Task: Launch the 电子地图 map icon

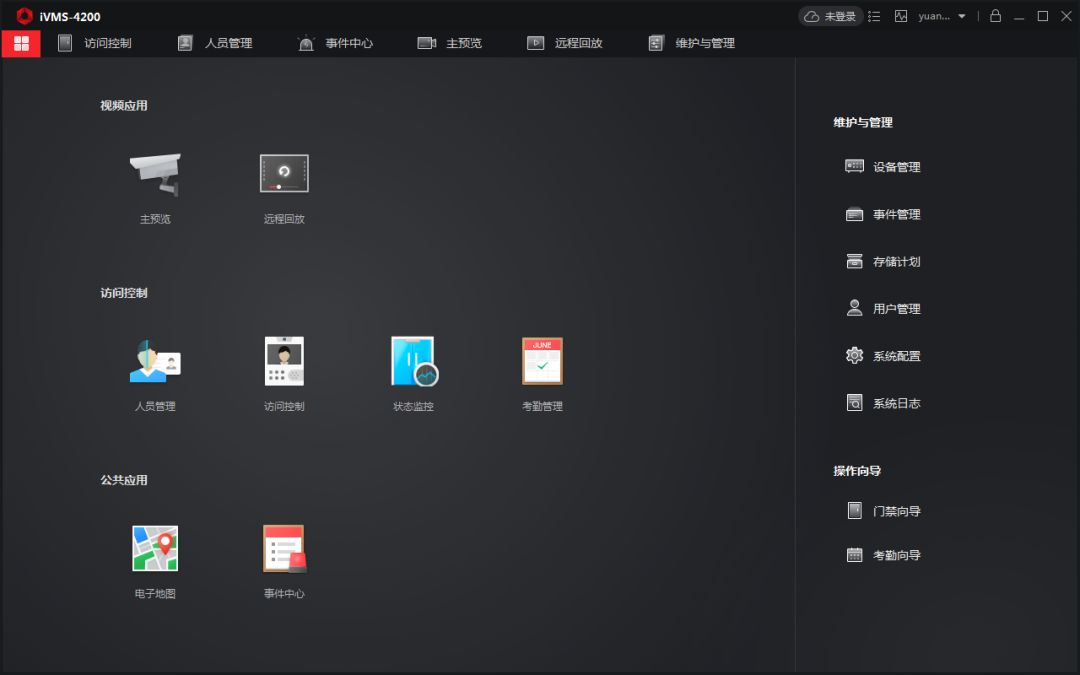Action: pos(155,549)
